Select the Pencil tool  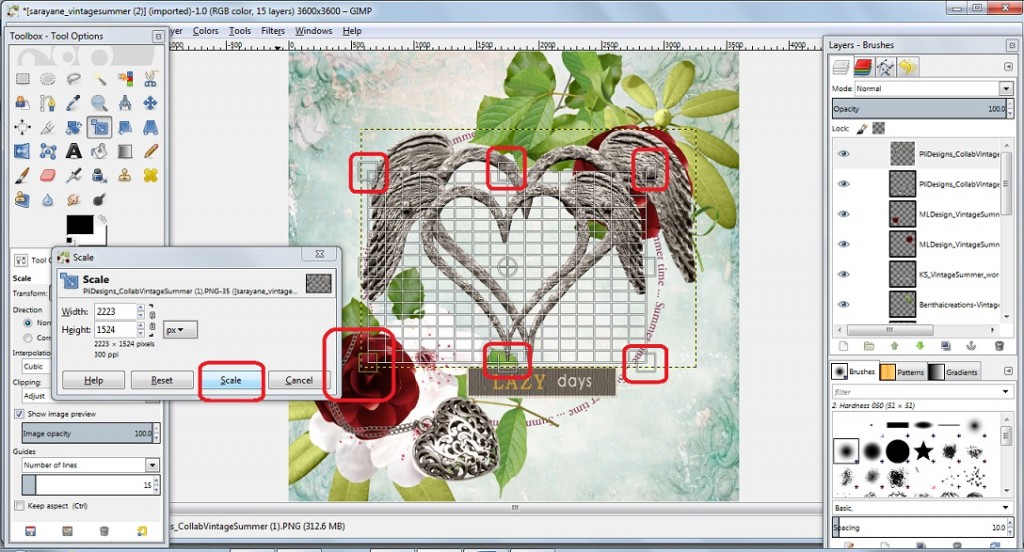coord(151,152)
